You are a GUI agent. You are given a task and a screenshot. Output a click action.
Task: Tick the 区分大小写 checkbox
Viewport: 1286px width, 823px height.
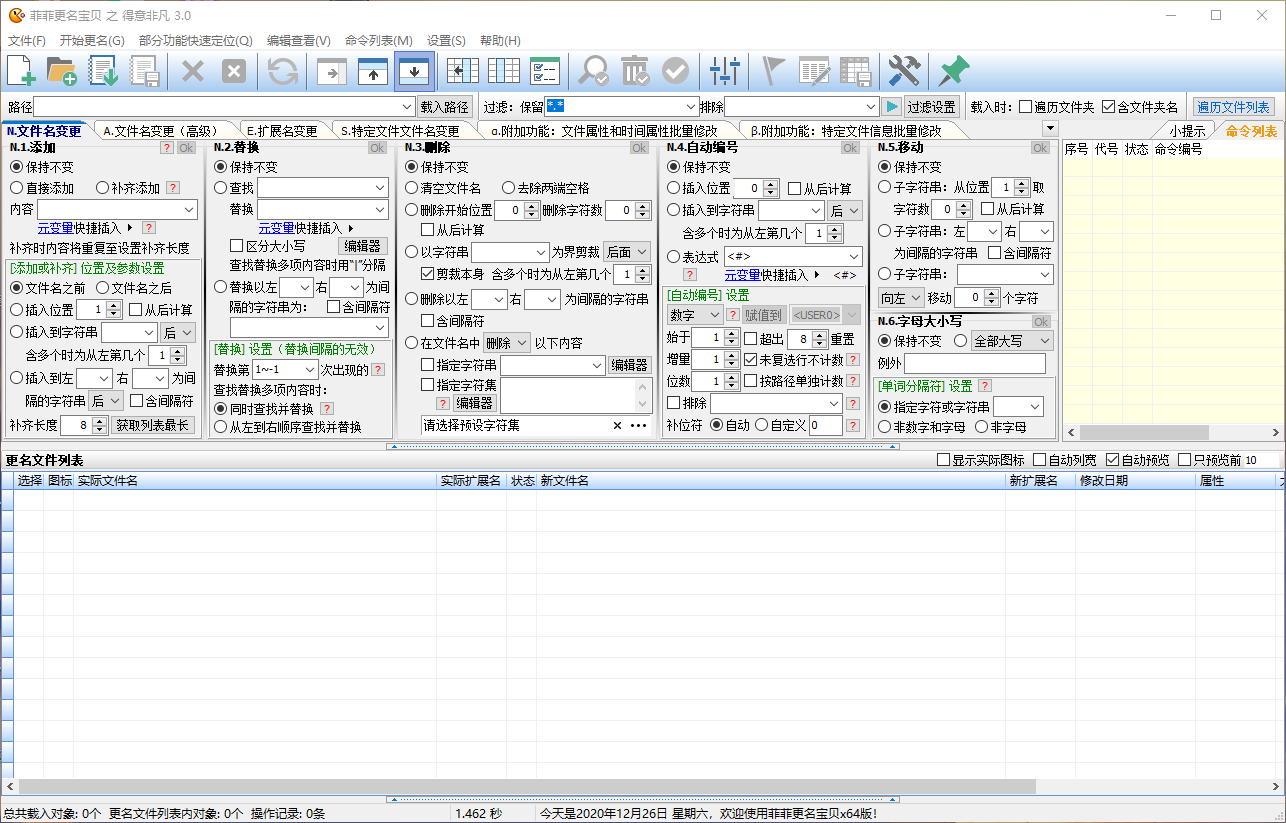237,246
